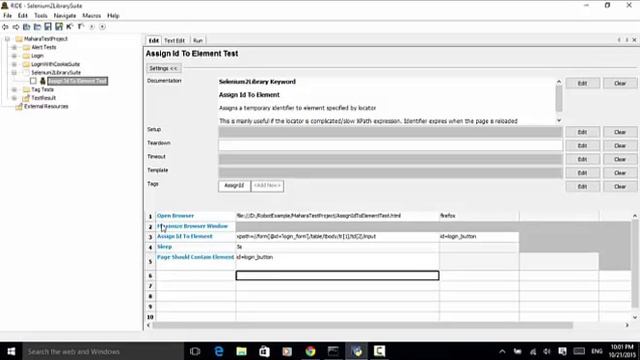Click the volume icon in system tray
The height and width of the screenshot is (360, 640).
[x=547, y=351]
